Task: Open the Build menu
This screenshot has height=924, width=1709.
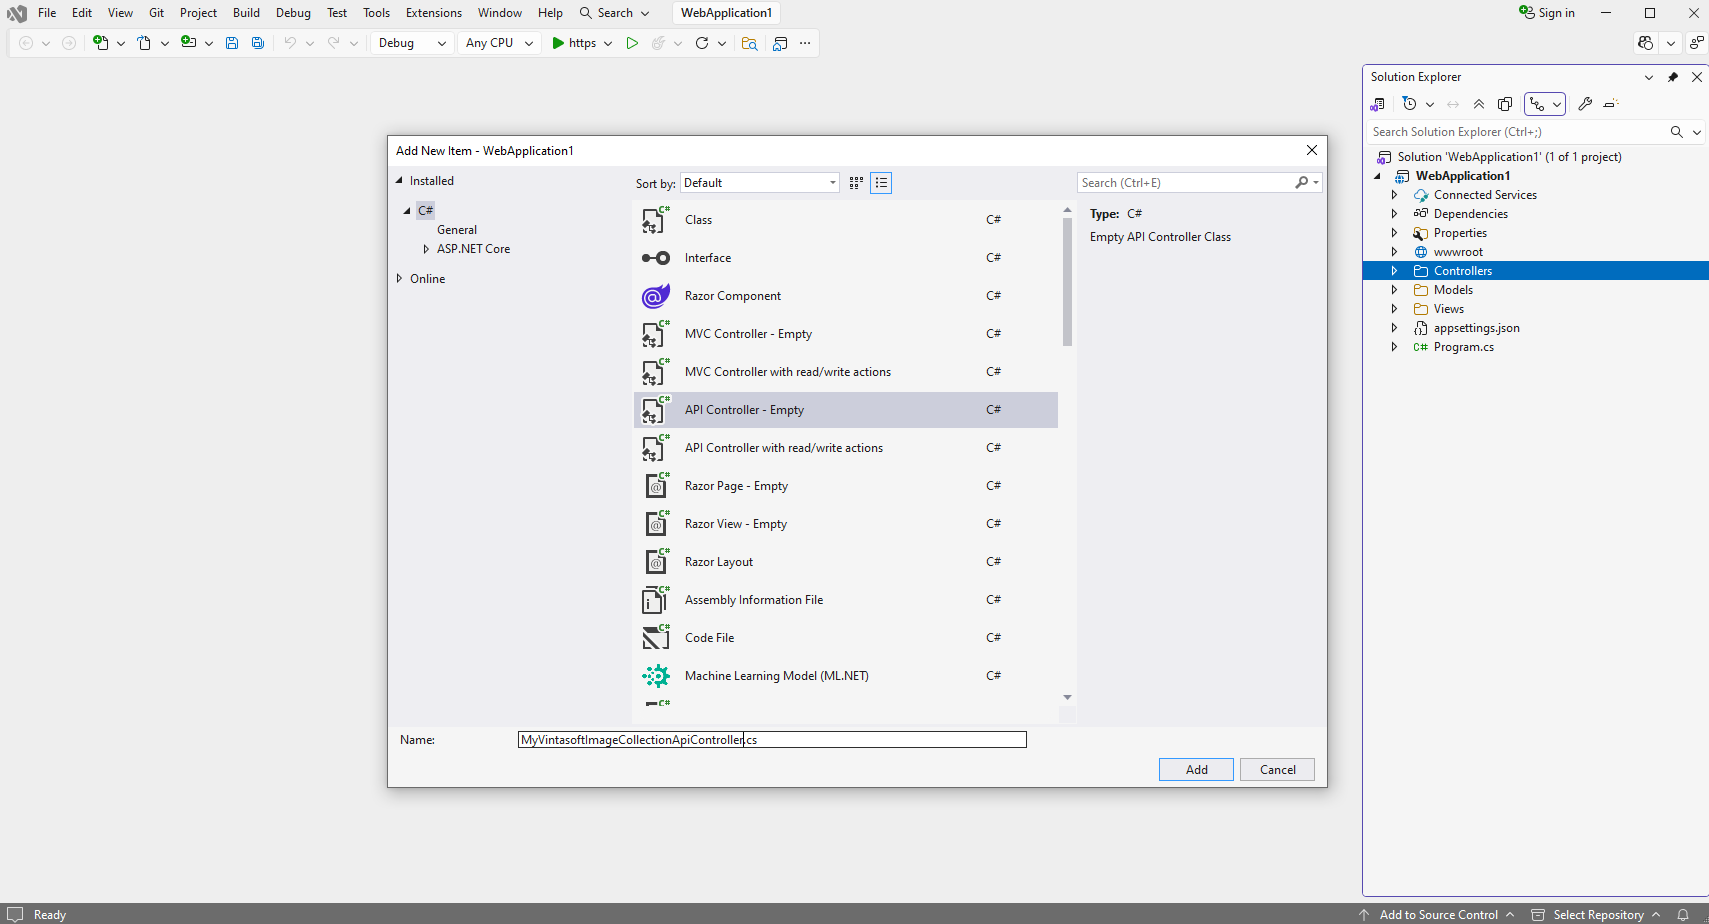Action: coord(246,13)
